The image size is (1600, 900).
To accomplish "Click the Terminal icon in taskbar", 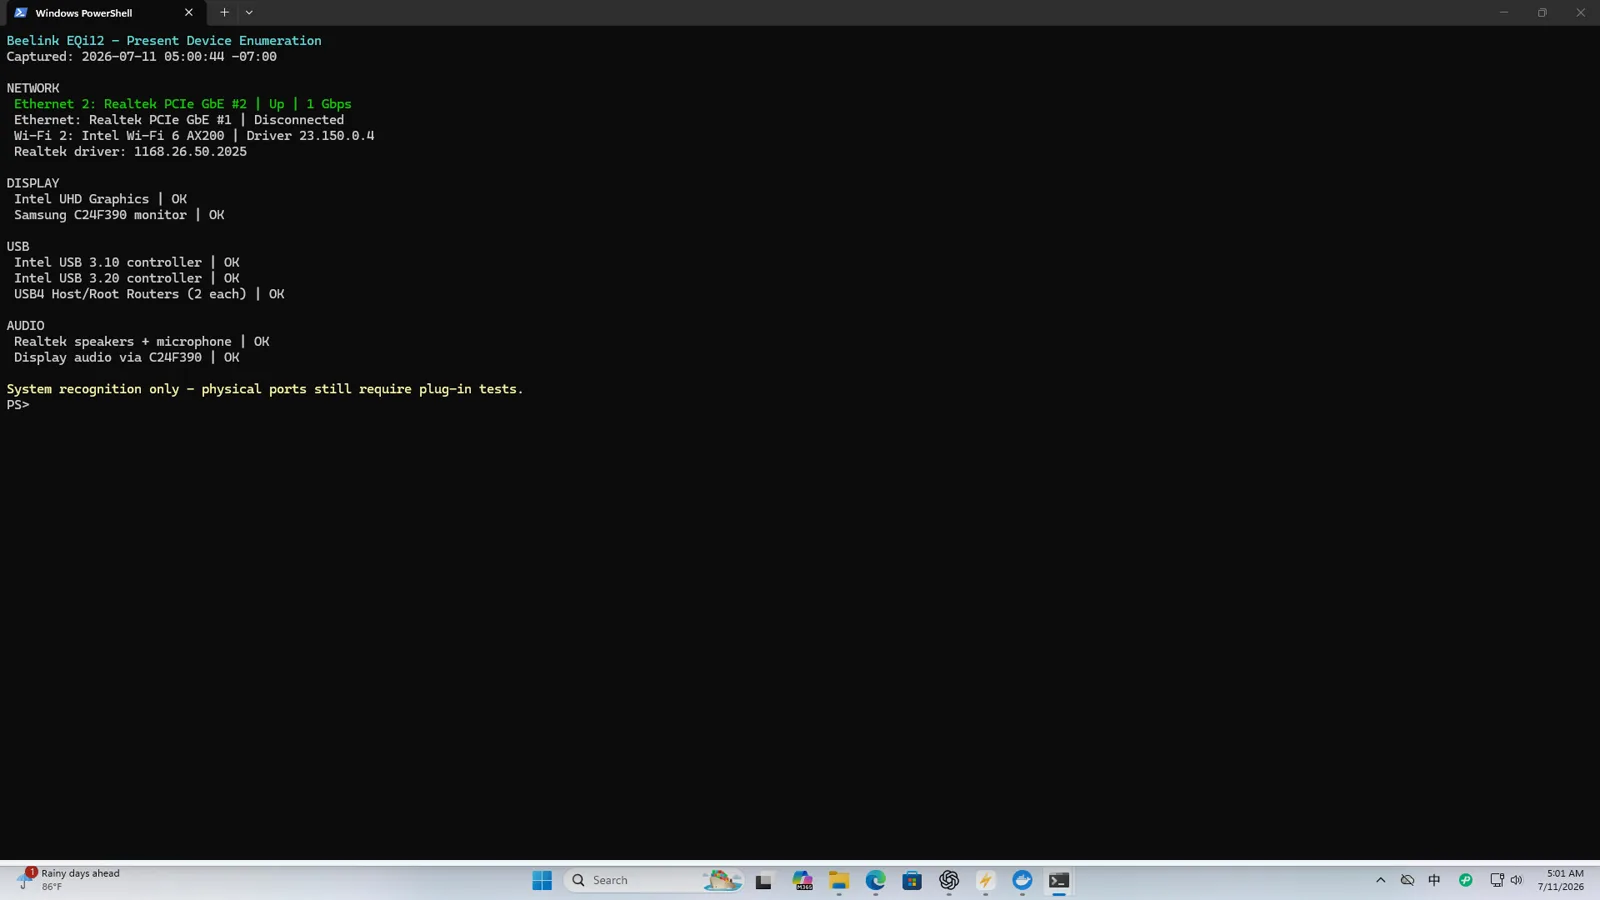I will click(x=1059, y=881).
